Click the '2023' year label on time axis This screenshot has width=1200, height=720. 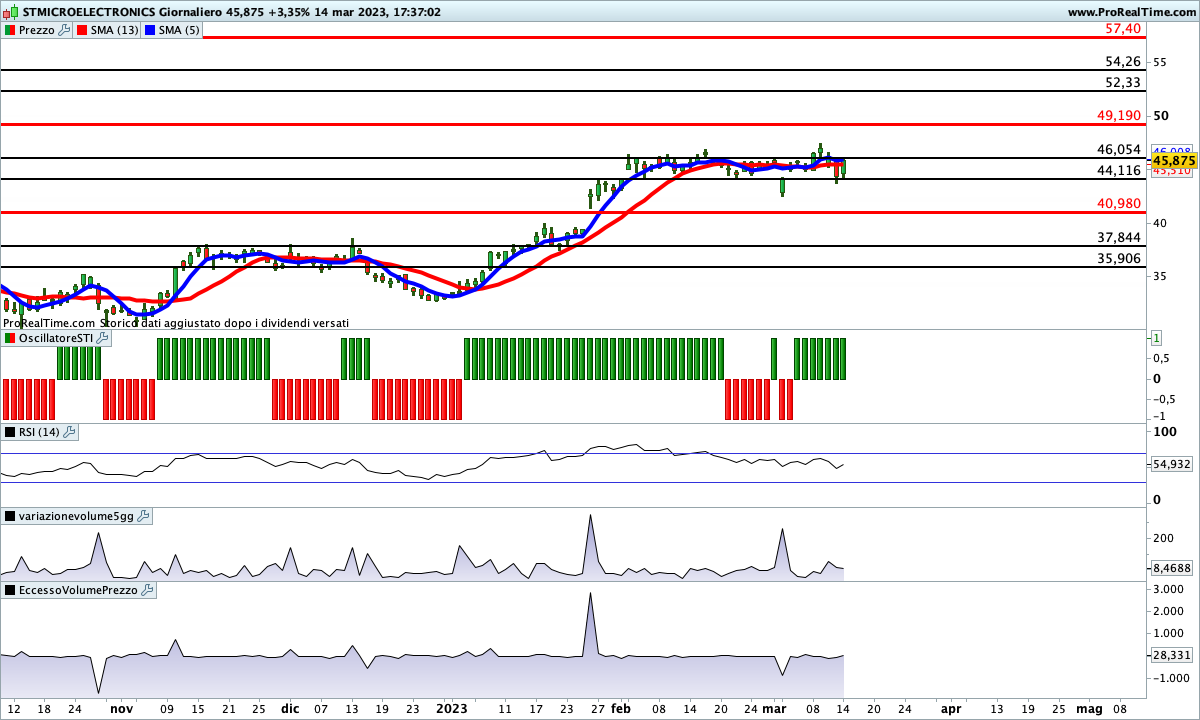point(451,708)
